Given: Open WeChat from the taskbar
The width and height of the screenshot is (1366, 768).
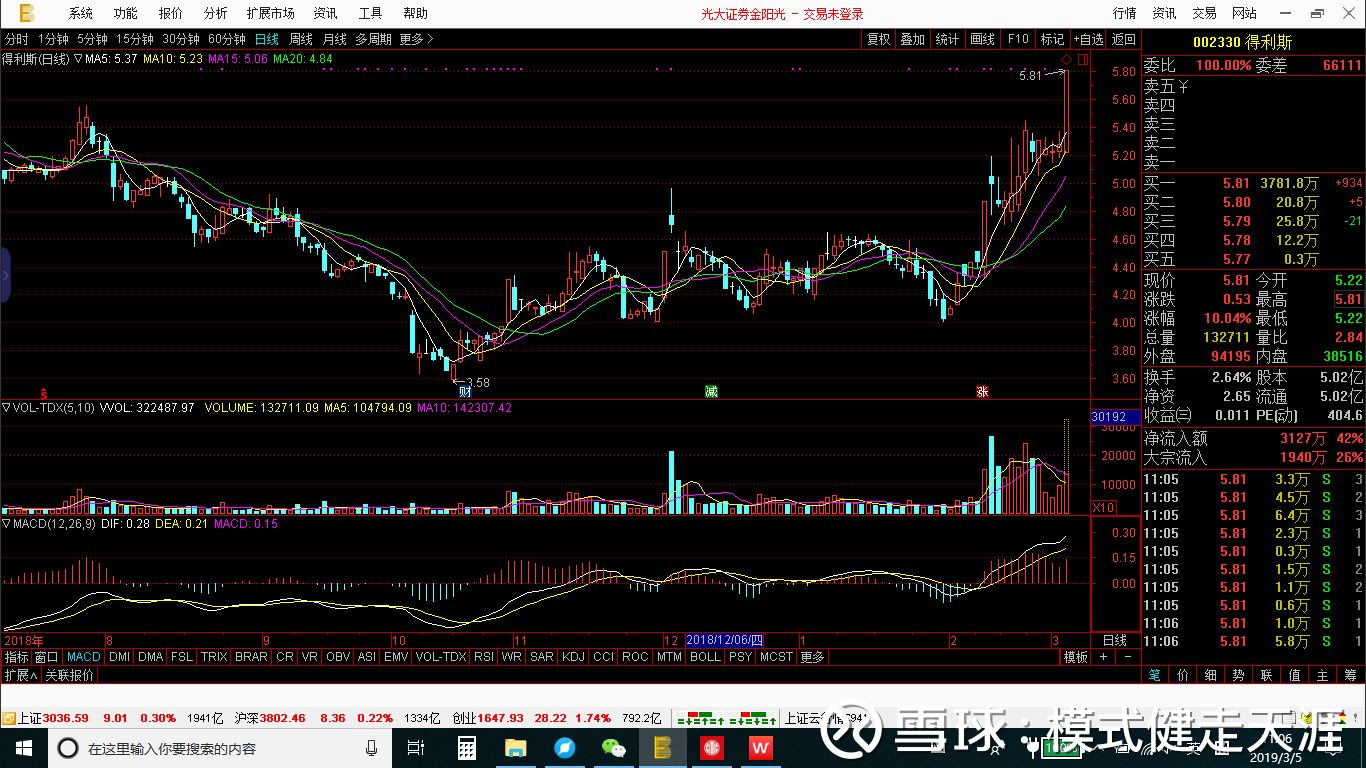Looking at the screenshot, I should [613, 748].
